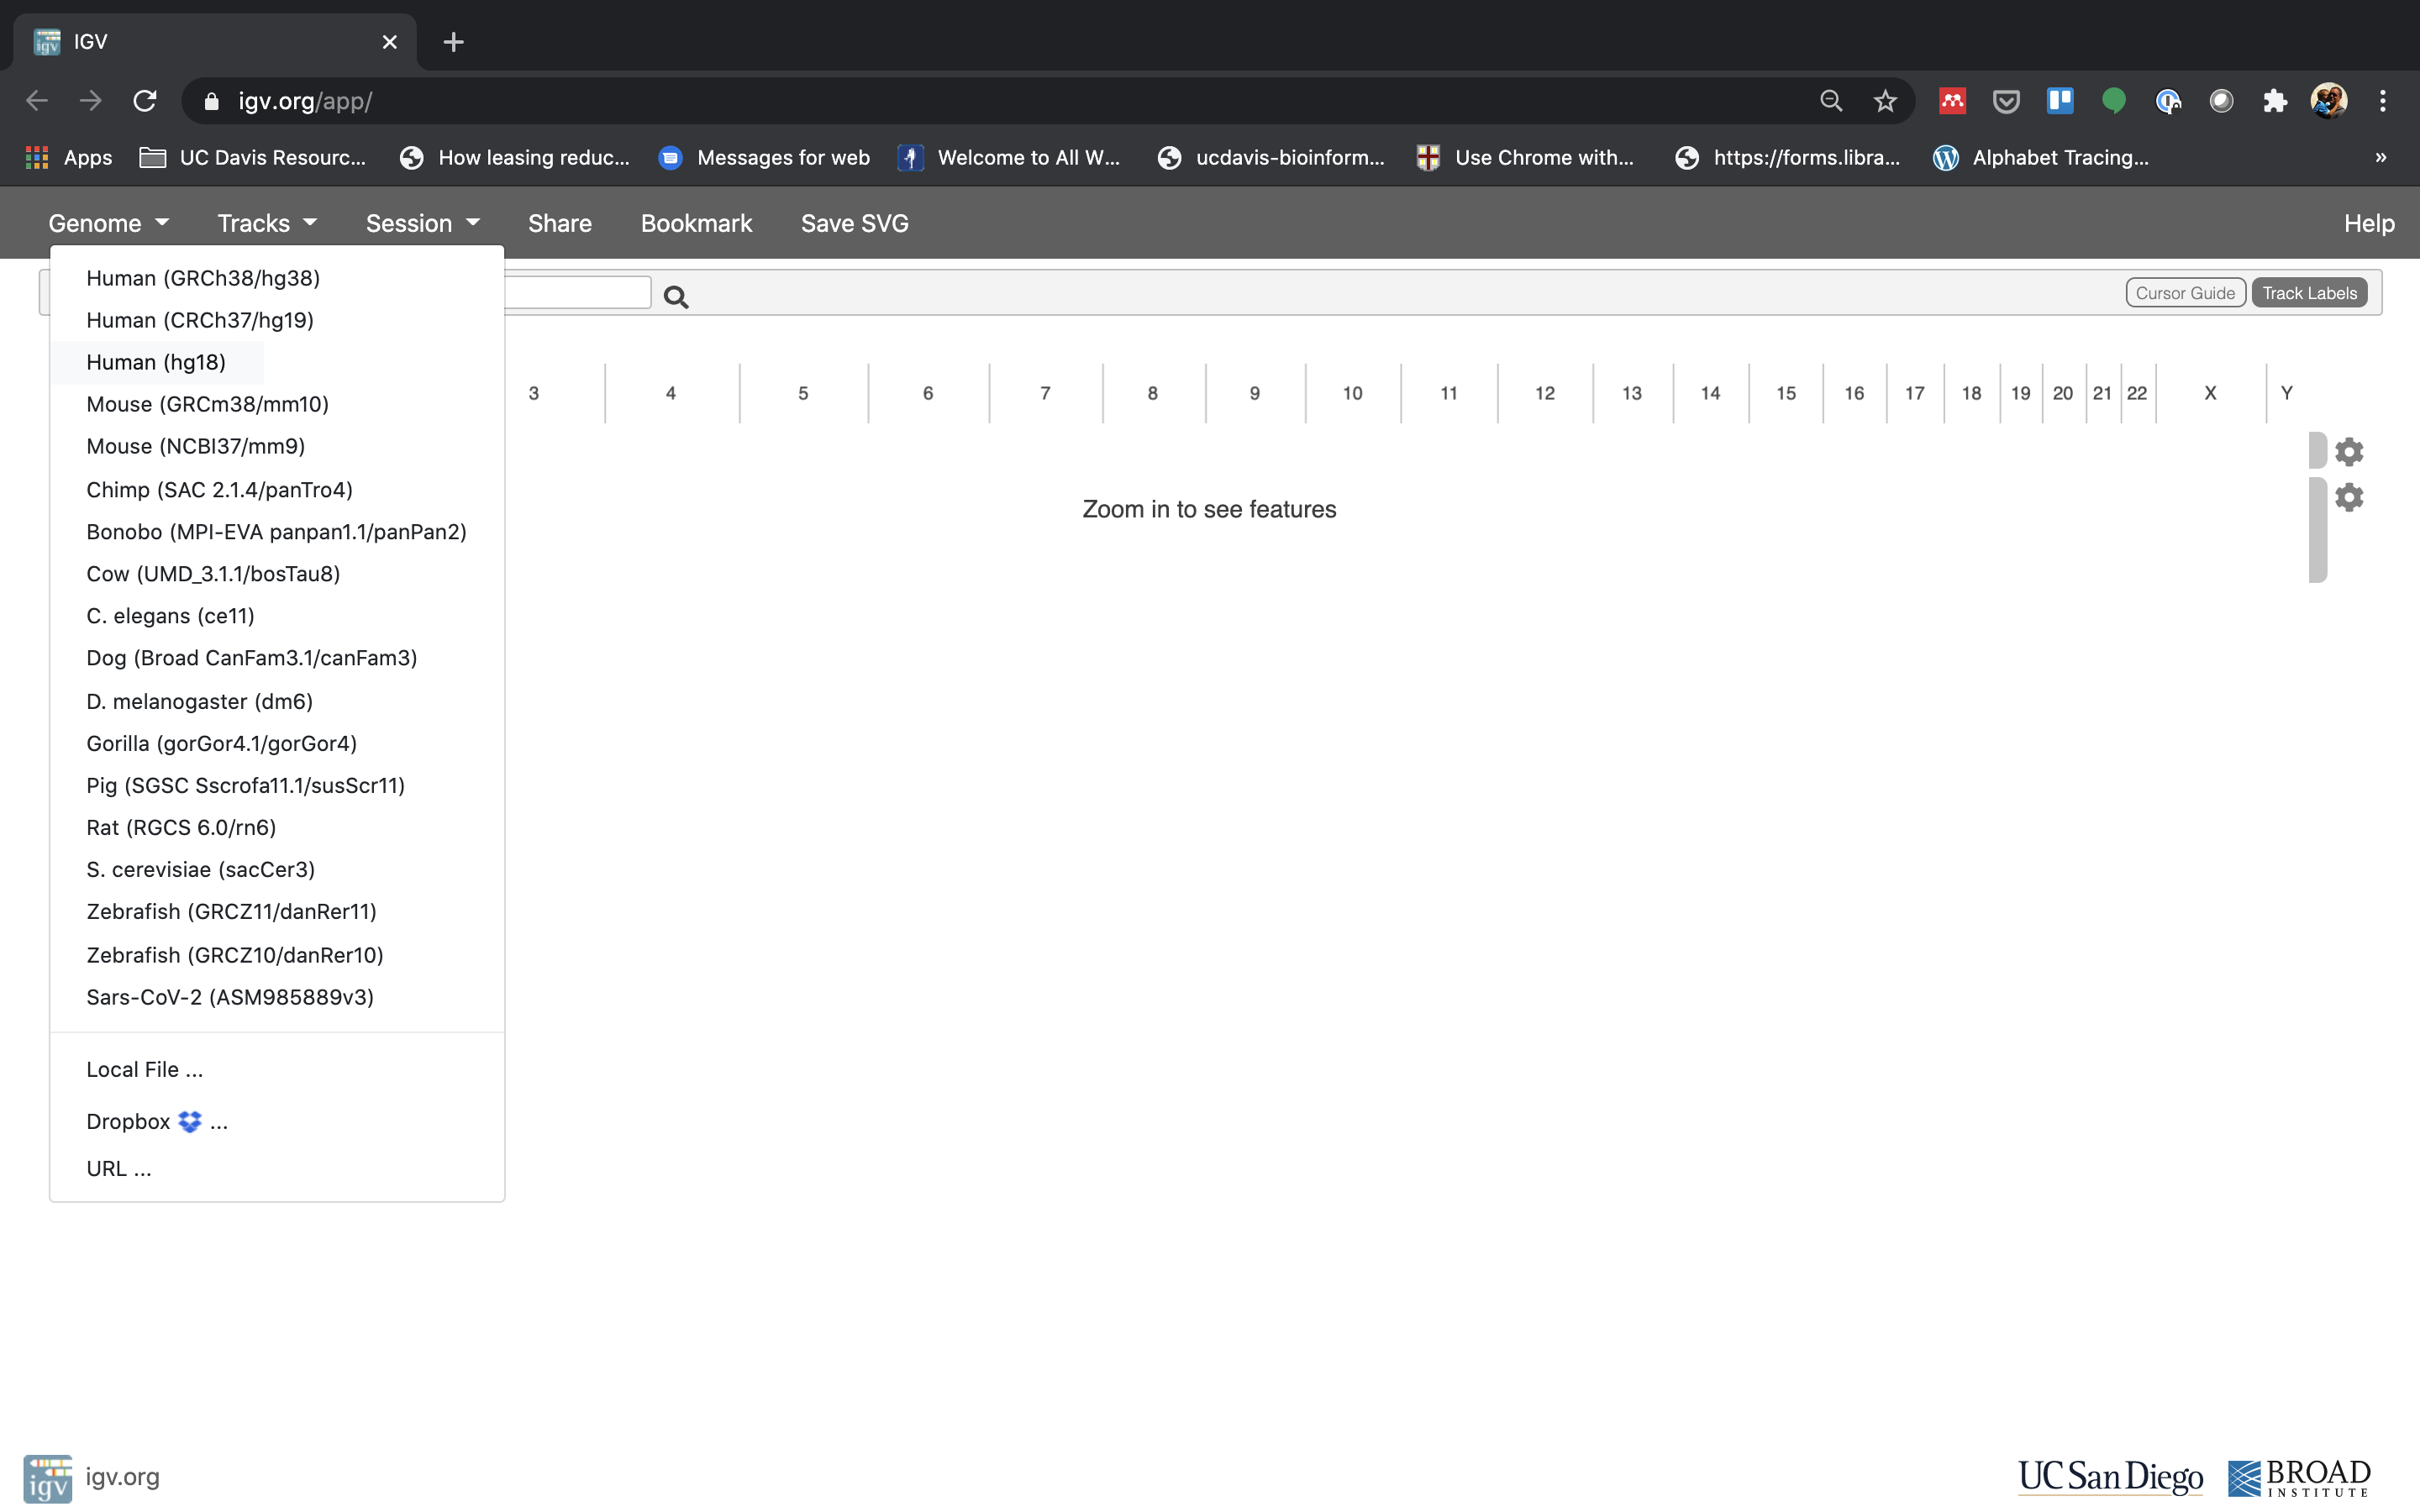Open settings gear for the second track
This screenshot has height=1512, width=2420.
2348,497
